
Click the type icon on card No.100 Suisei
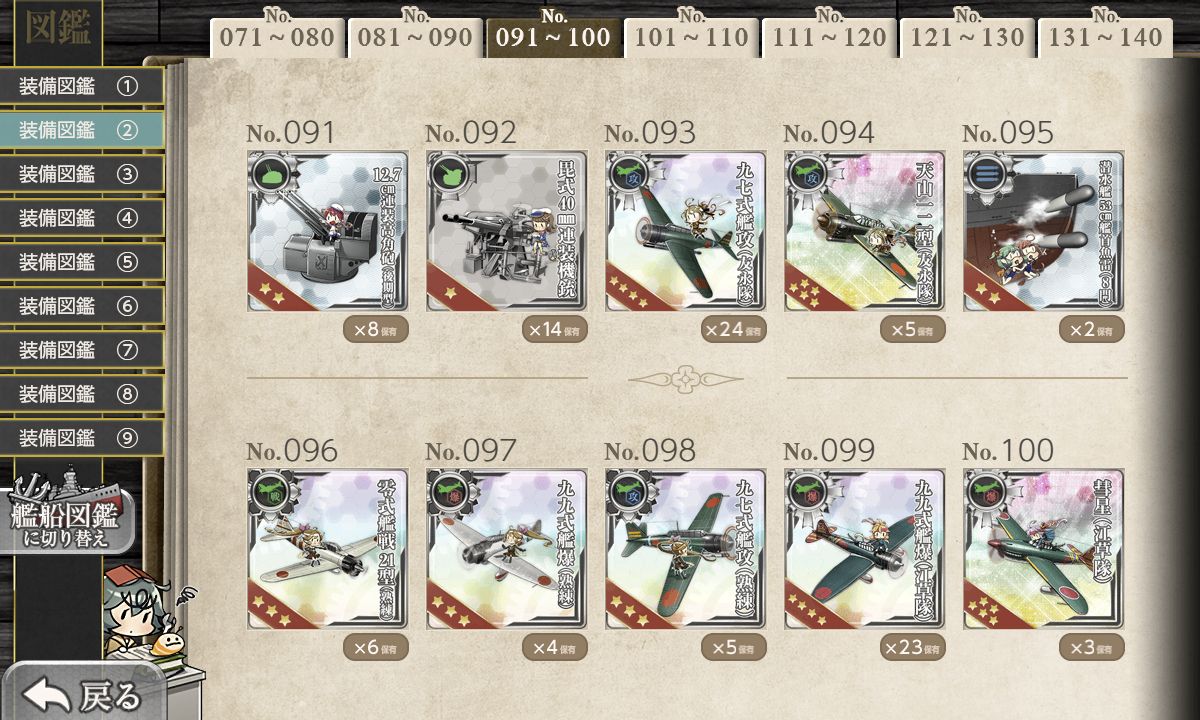point(987,491)
